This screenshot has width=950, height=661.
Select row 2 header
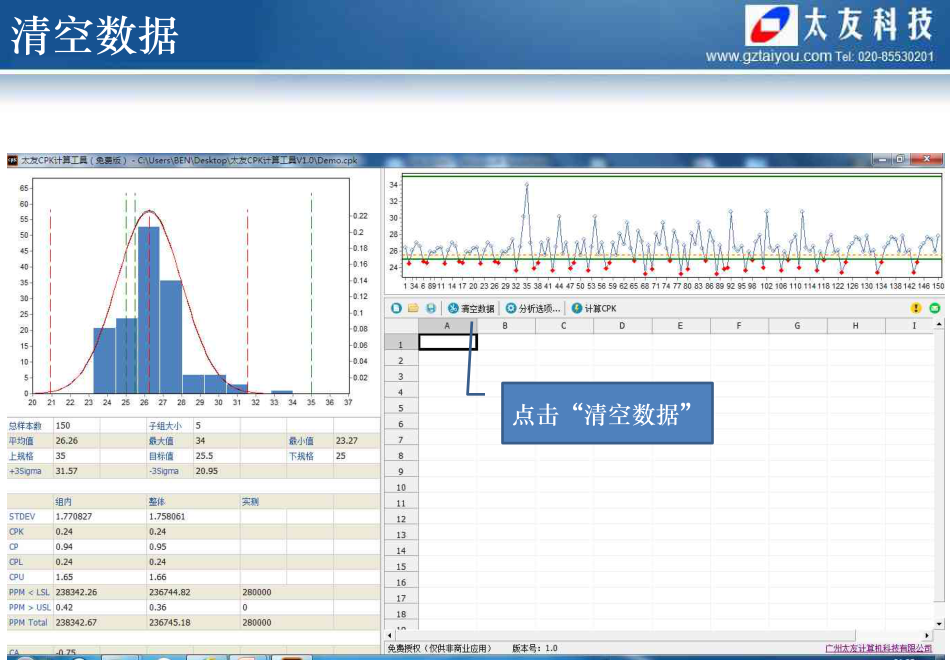tap(401, 360)
